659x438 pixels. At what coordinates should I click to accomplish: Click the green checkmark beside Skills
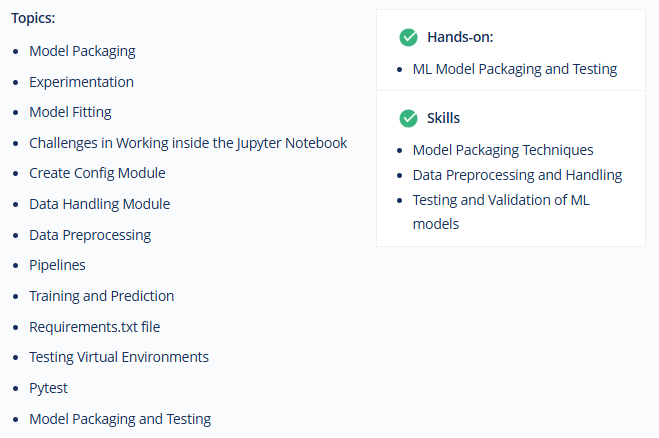click(408, 118)
